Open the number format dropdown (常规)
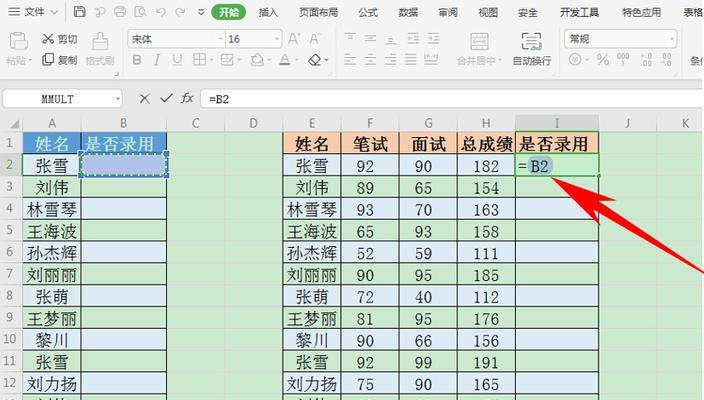Image resolution: width=704 pixels, height=400 pixels. coord(672,39)
